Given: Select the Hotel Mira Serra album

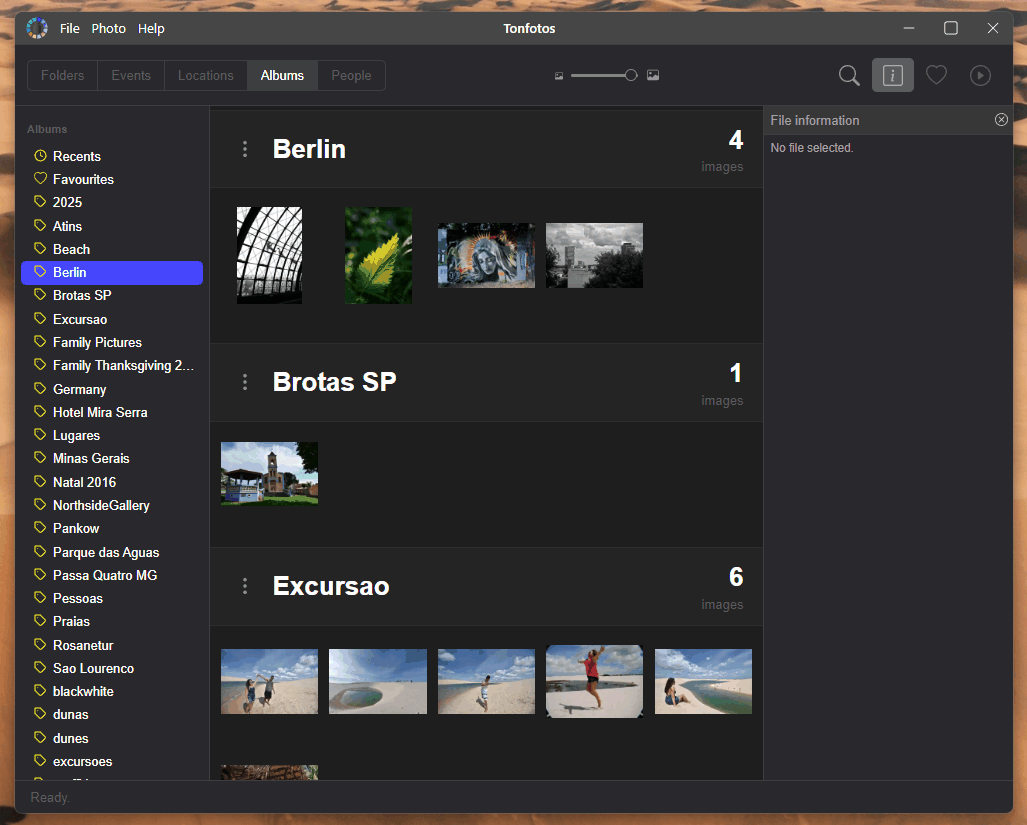Looking at the screenshot, I should (x=112, y=412).
